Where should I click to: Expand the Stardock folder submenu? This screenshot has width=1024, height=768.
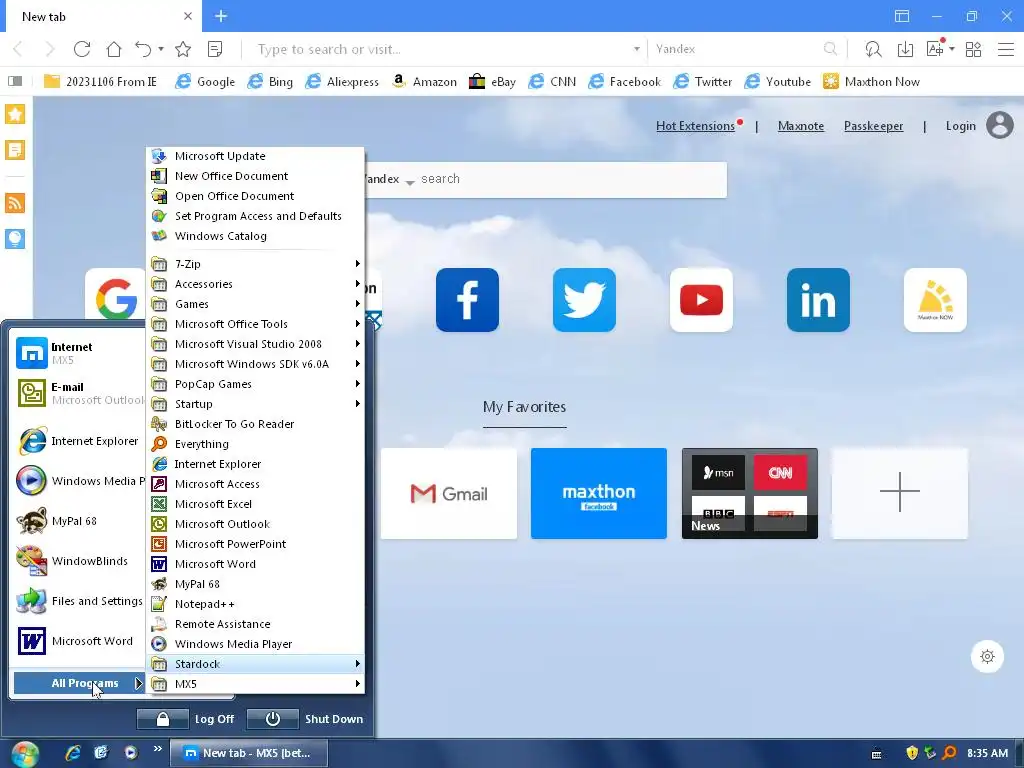click(x=255, y=664)
